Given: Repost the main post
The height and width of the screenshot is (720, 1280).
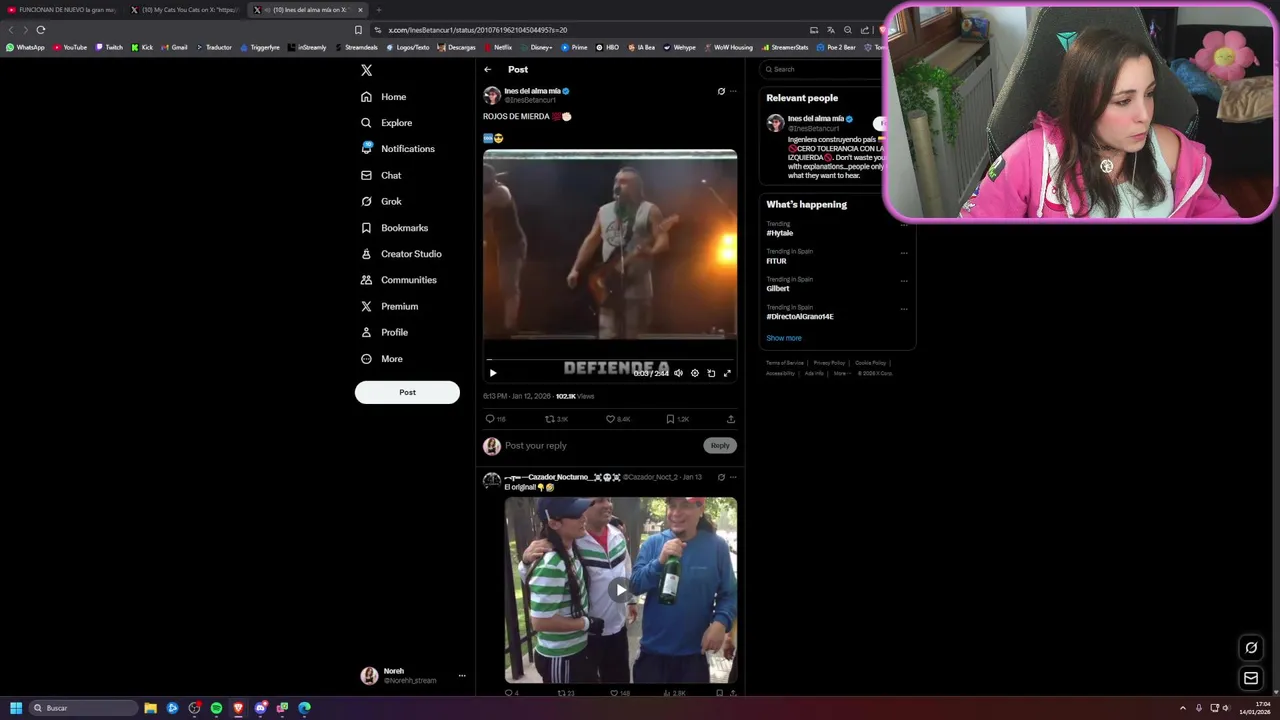Looking at the screenshot, I should point(556,419).
